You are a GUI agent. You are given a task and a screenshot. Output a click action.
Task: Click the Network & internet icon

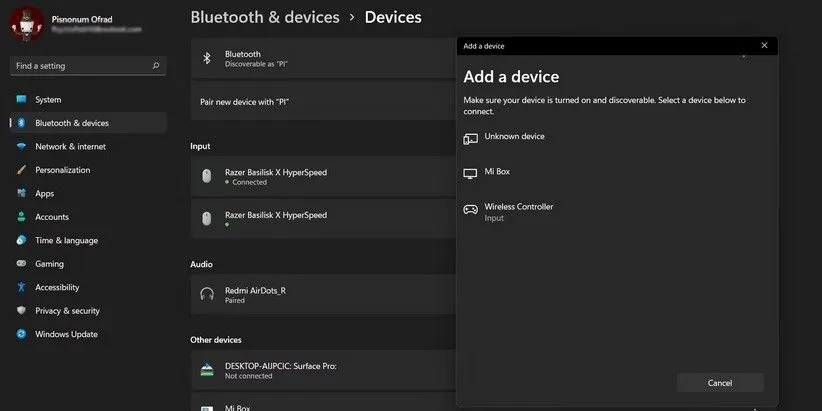(x=21, y=147)
